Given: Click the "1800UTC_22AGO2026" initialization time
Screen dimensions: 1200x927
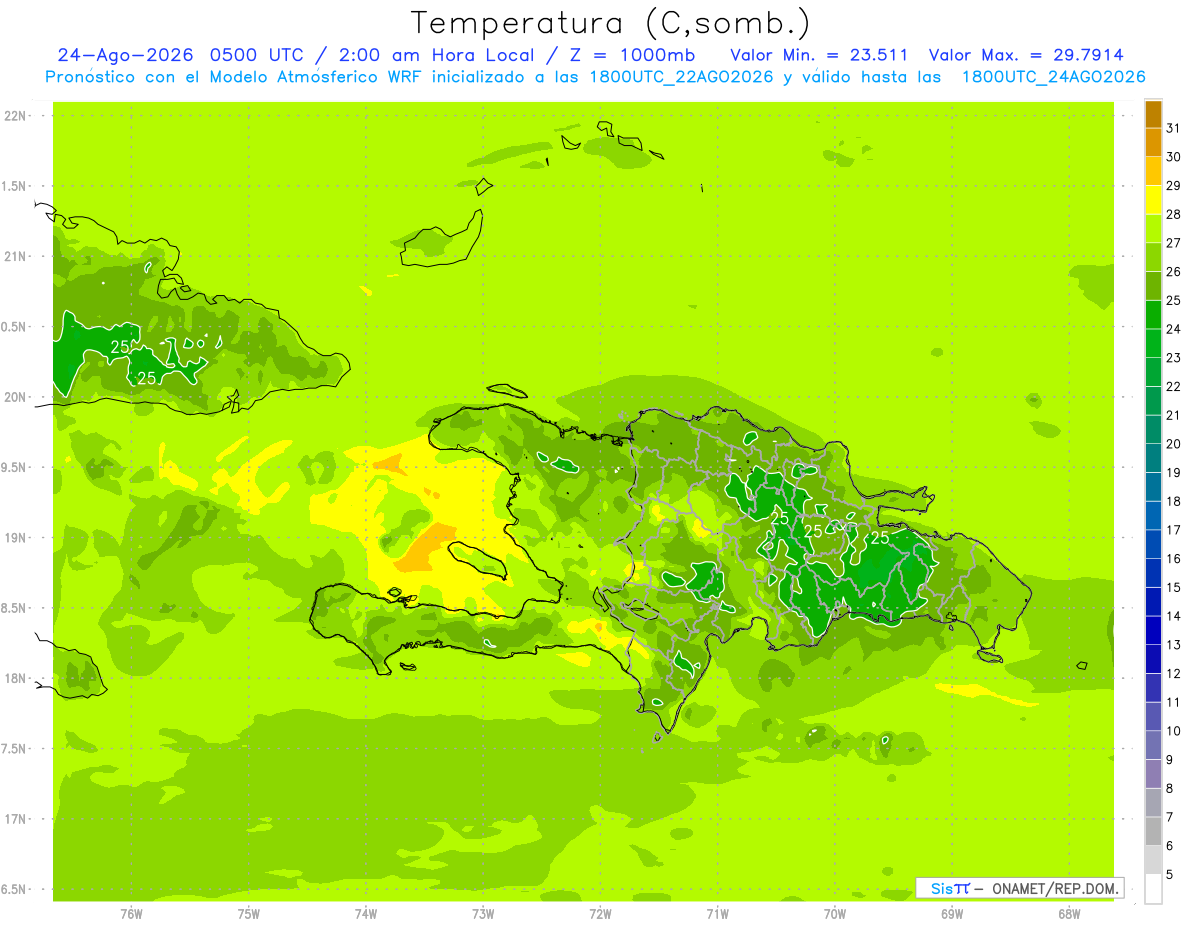Looking at the screenshot, I should point(681,77).
